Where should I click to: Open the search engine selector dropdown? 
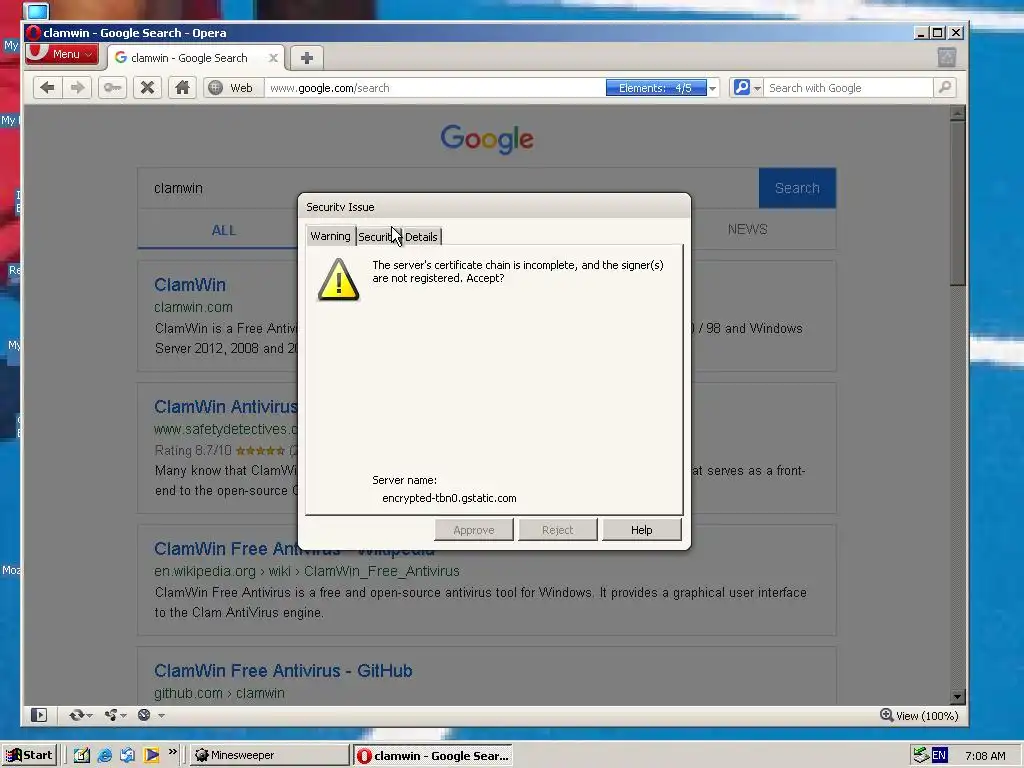click(746, 88)
